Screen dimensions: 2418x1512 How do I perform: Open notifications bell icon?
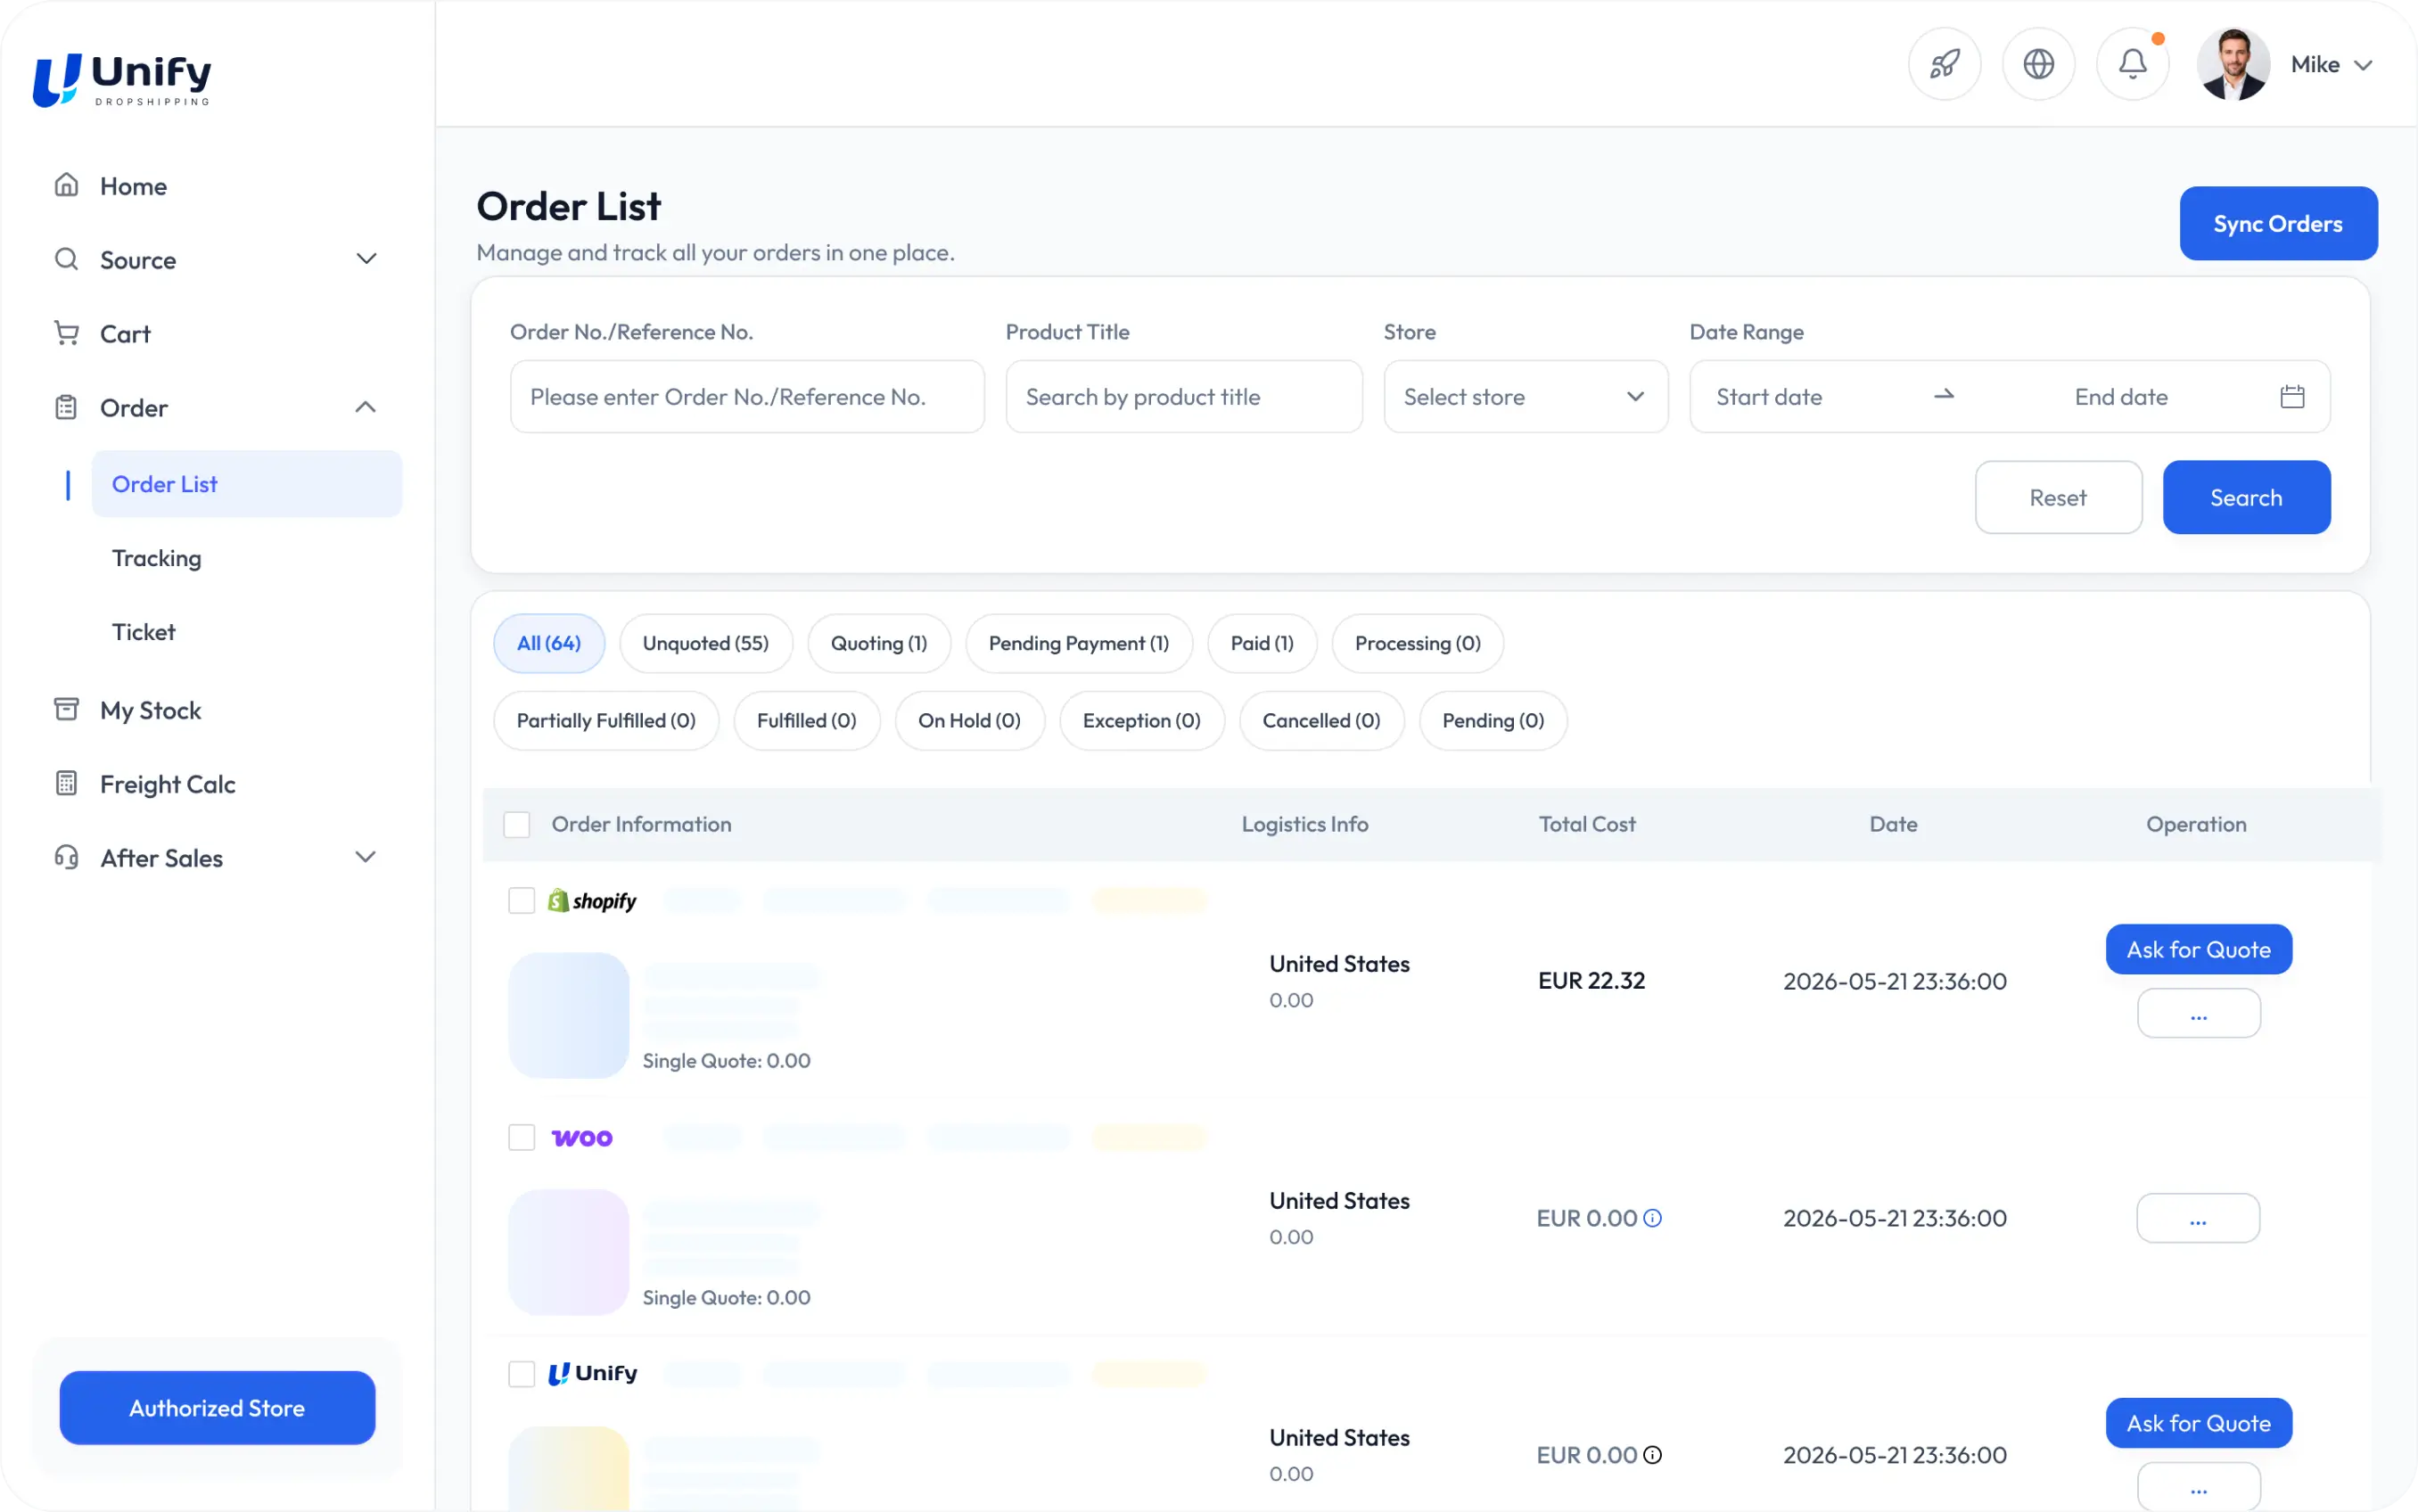tap(2132, 64)
